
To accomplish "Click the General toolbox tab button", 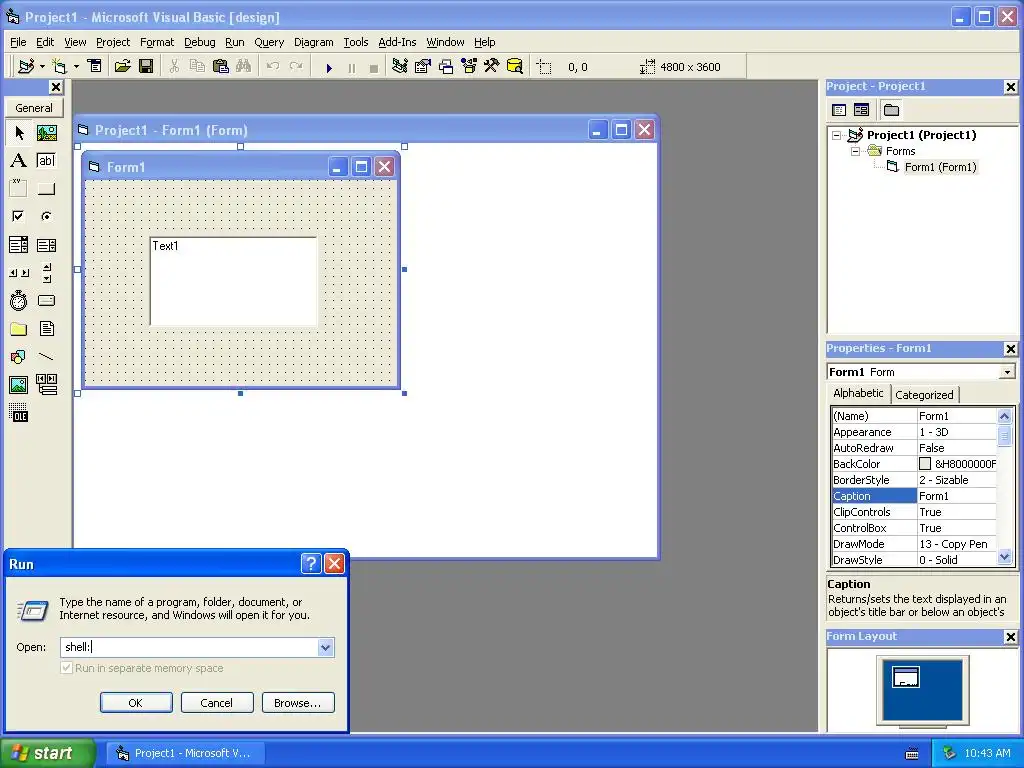I will point(34,108).
